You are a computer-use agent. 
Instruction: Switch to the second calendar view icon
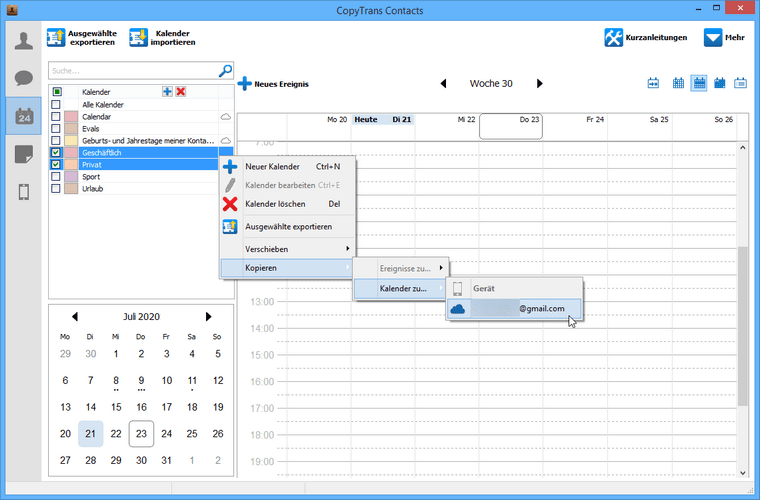[x=678, y=83]
